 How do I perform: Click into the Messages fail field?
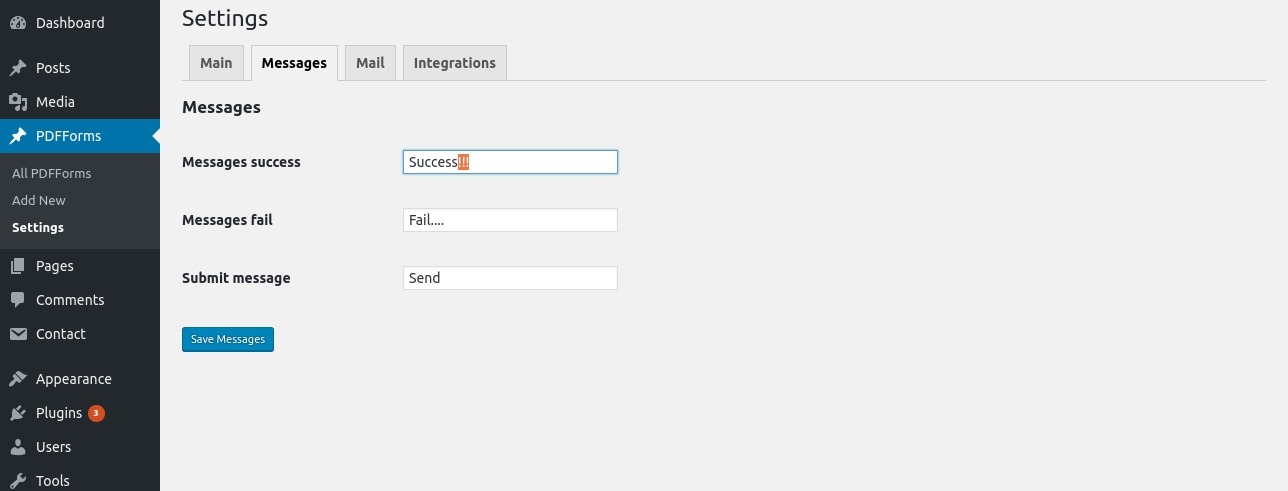510,220
